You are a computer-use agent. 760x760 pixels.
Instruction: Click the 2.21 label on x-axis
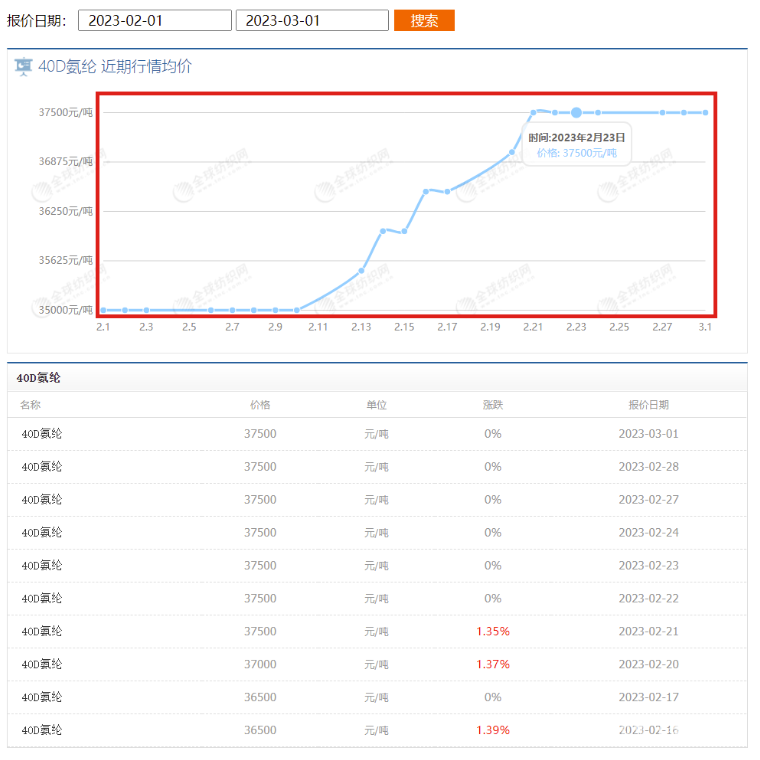point(533,327)
